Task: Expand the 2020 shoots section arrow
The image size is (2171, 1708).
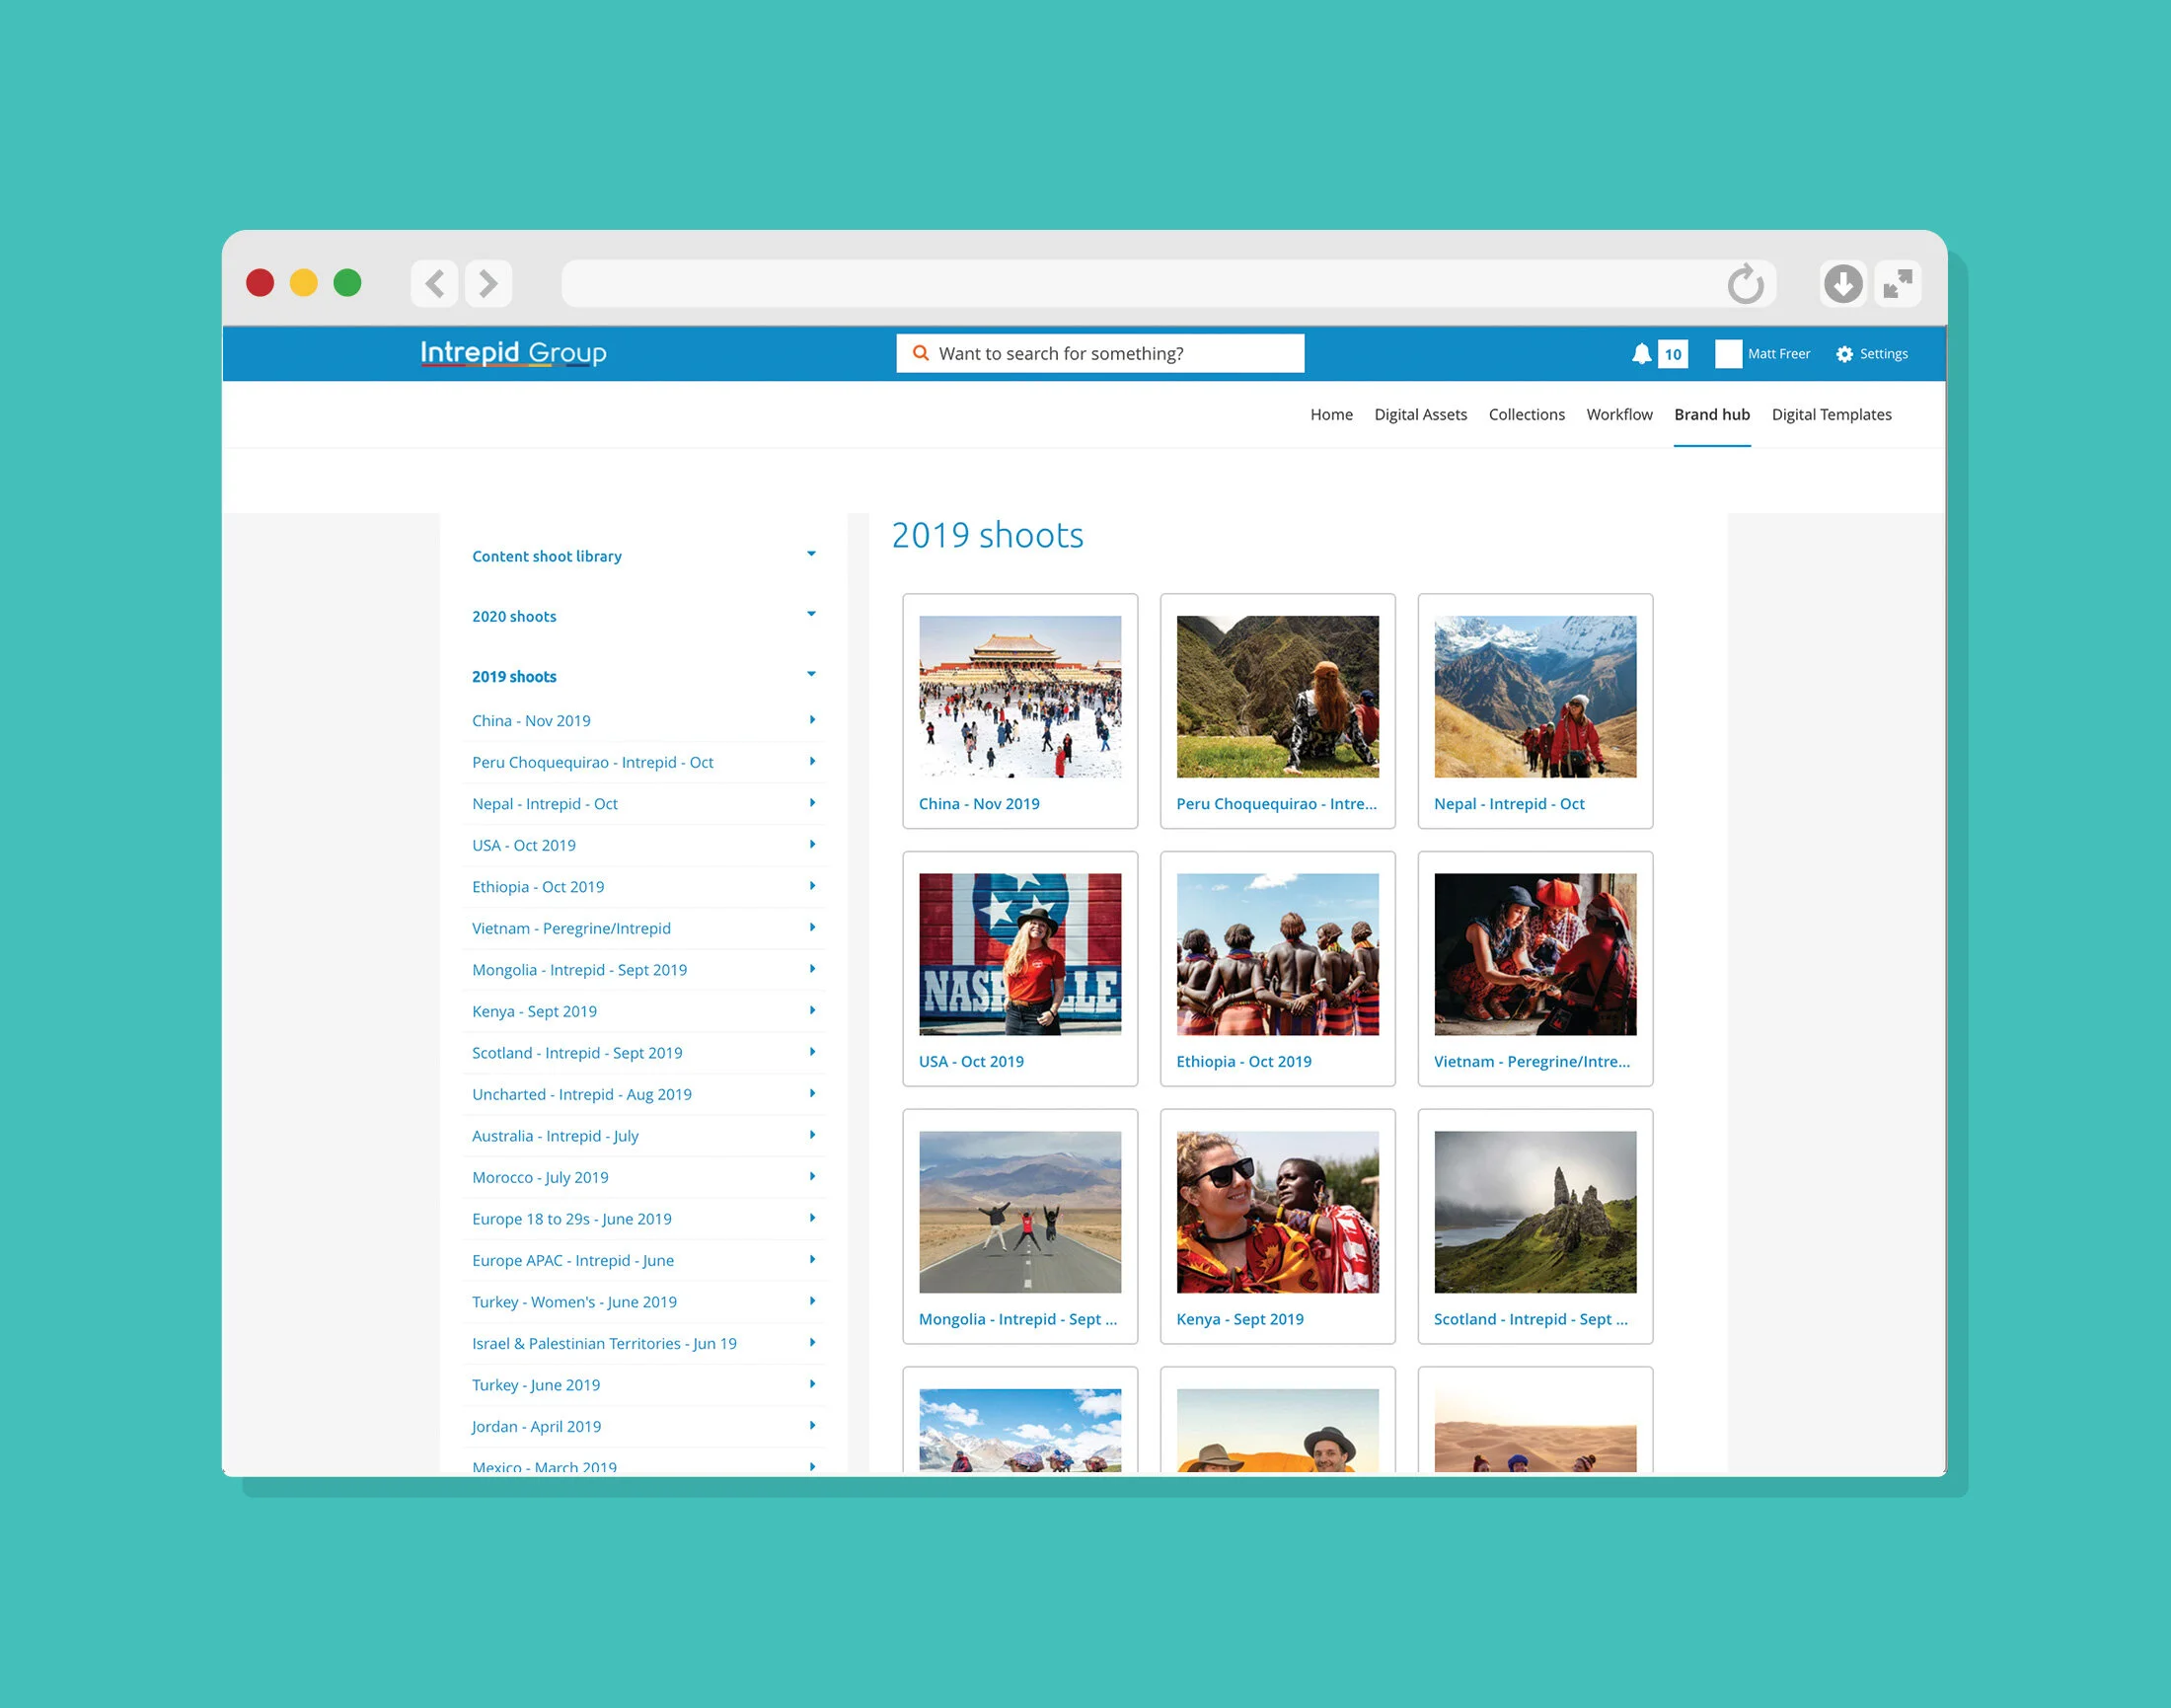Action: coord(811,614)
